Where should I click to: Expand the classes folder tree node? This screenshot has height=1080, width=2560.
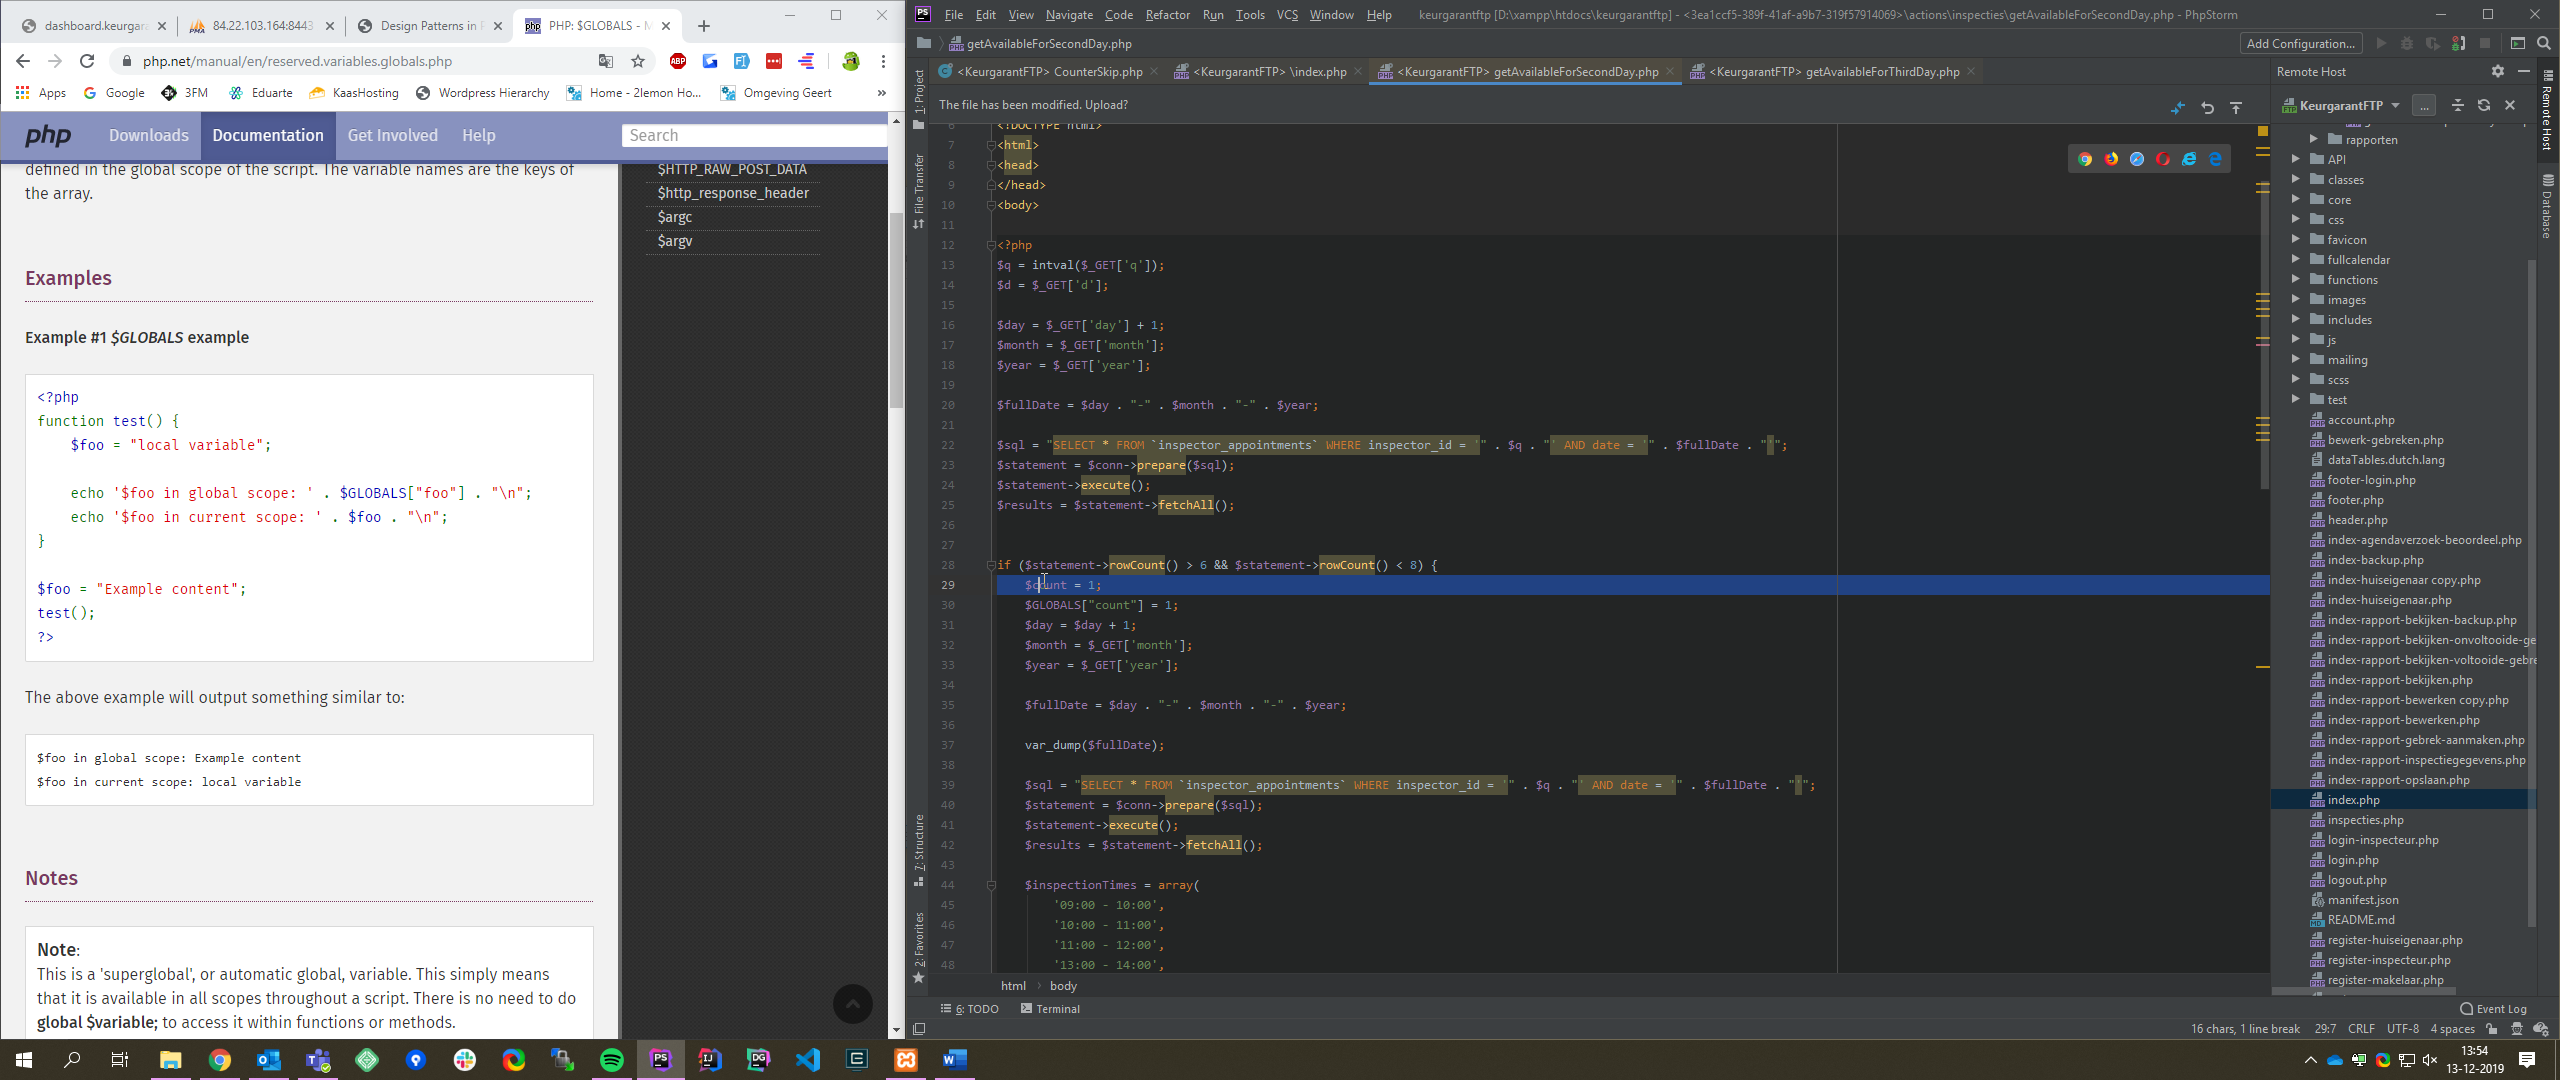point(2296,179)
